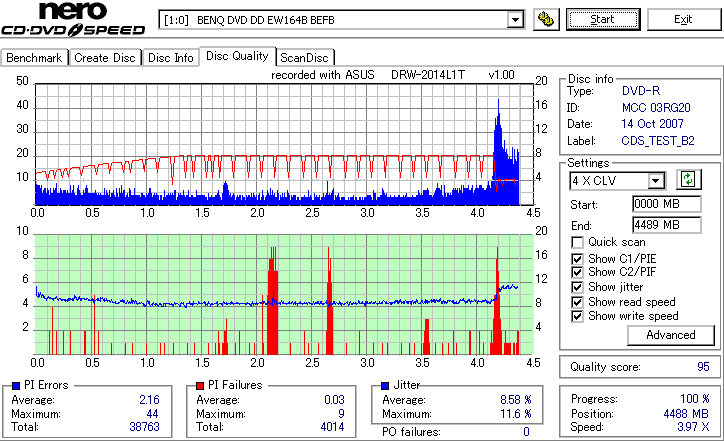724x441 pixels.
Task: Click the drive options icon next to Start
Action: tap(546, 19)
